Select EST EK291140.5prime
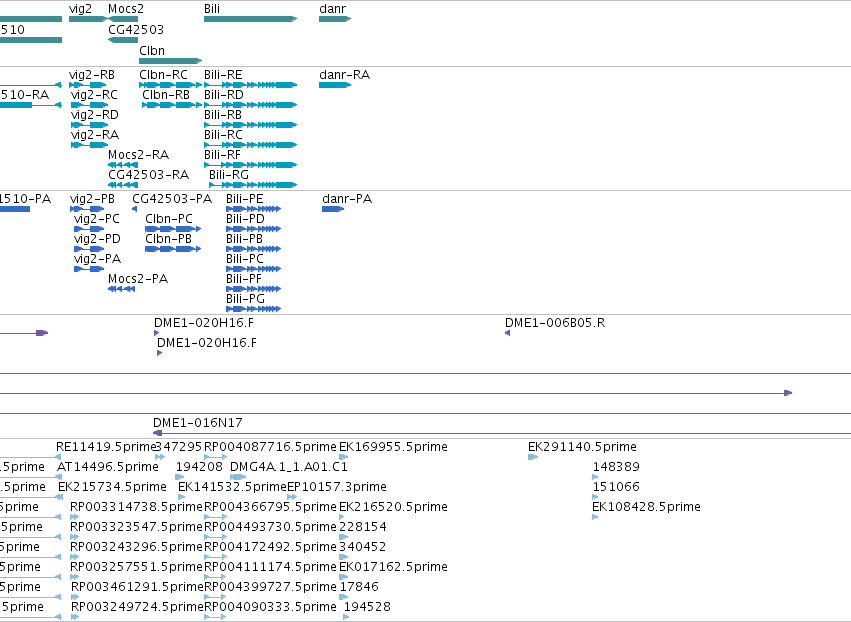The height and width of the screenshot is (622, 851). click(x=582, y=447)
